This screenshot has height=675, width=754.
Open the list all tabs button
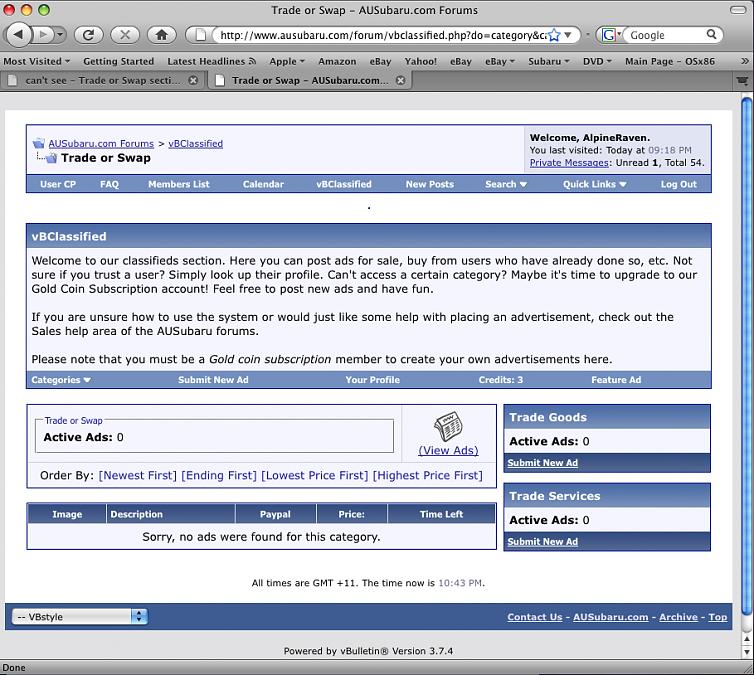742,81
